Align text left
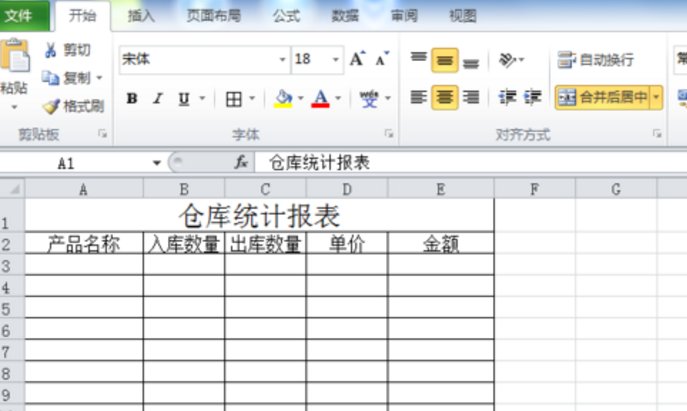The width and height of the screenshot is (687, 411). [418, 97]
